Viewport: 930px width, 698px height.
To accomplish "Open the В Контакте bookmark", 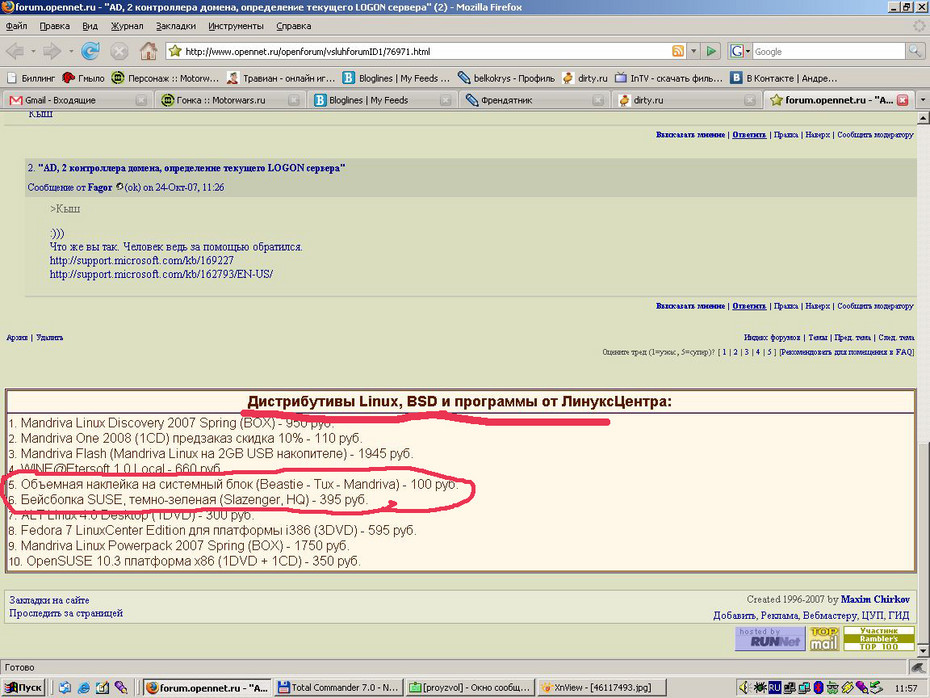I will tap(784, 78).
